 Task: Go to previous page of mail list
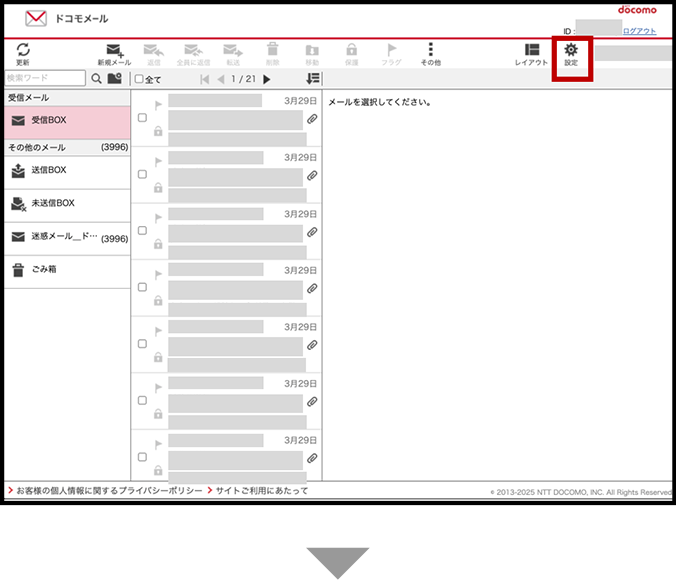click(221, 79)
